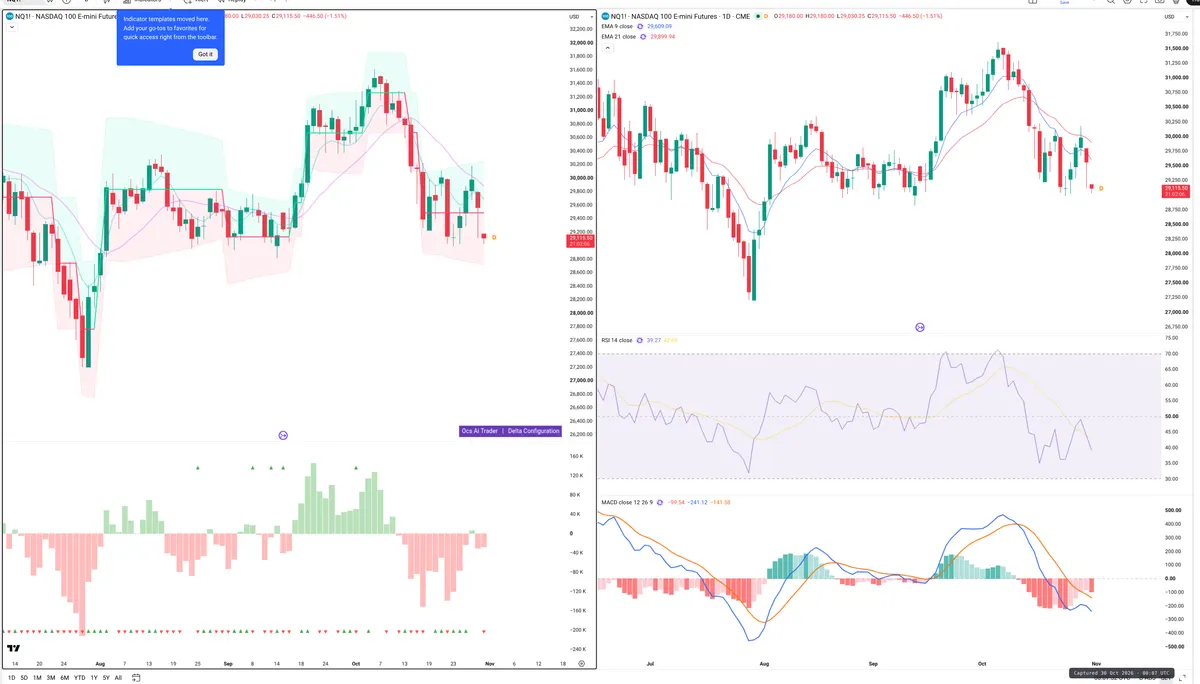Screen dimensions: 1200x684
Task: Select the EMA 21 close indicator label
Action: point(618,36)
